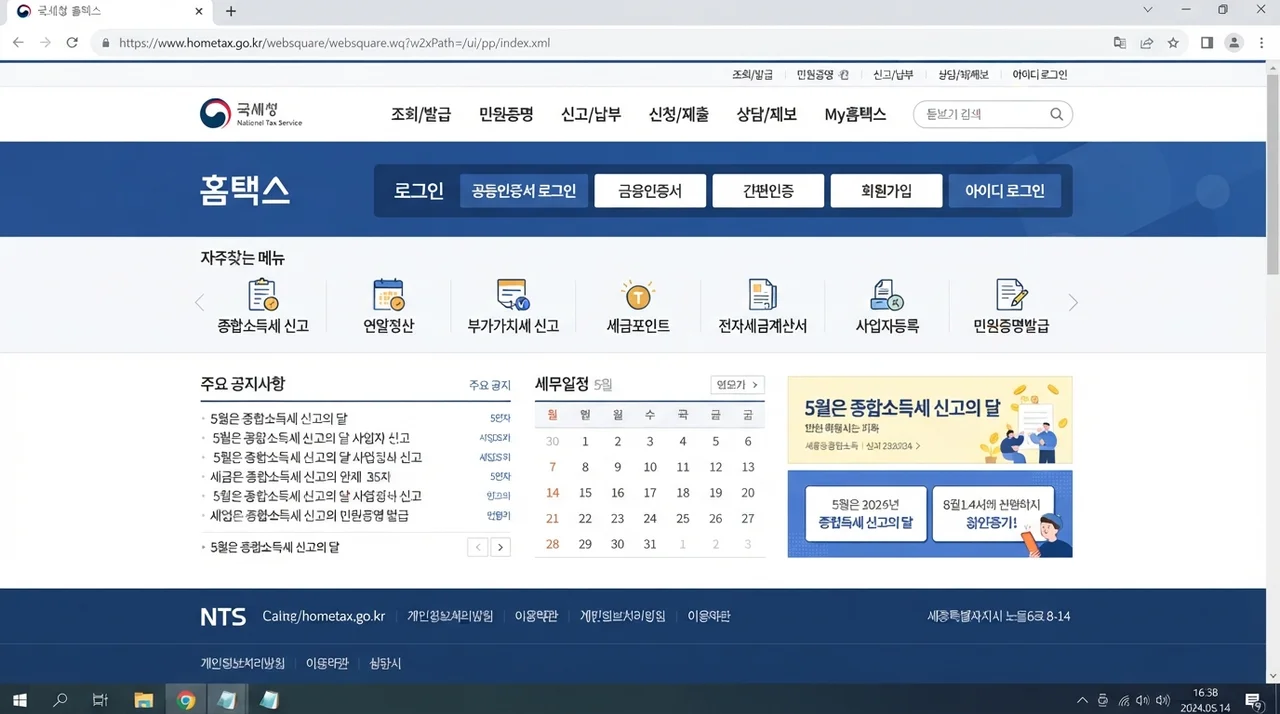Open Windows Start menu

point(19,700)
